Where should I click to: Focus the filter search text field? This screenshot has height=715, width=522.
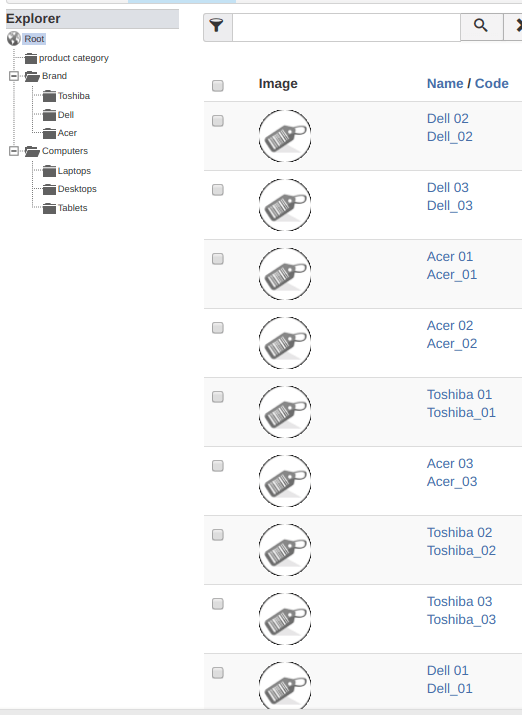click(x=346, y=27)
